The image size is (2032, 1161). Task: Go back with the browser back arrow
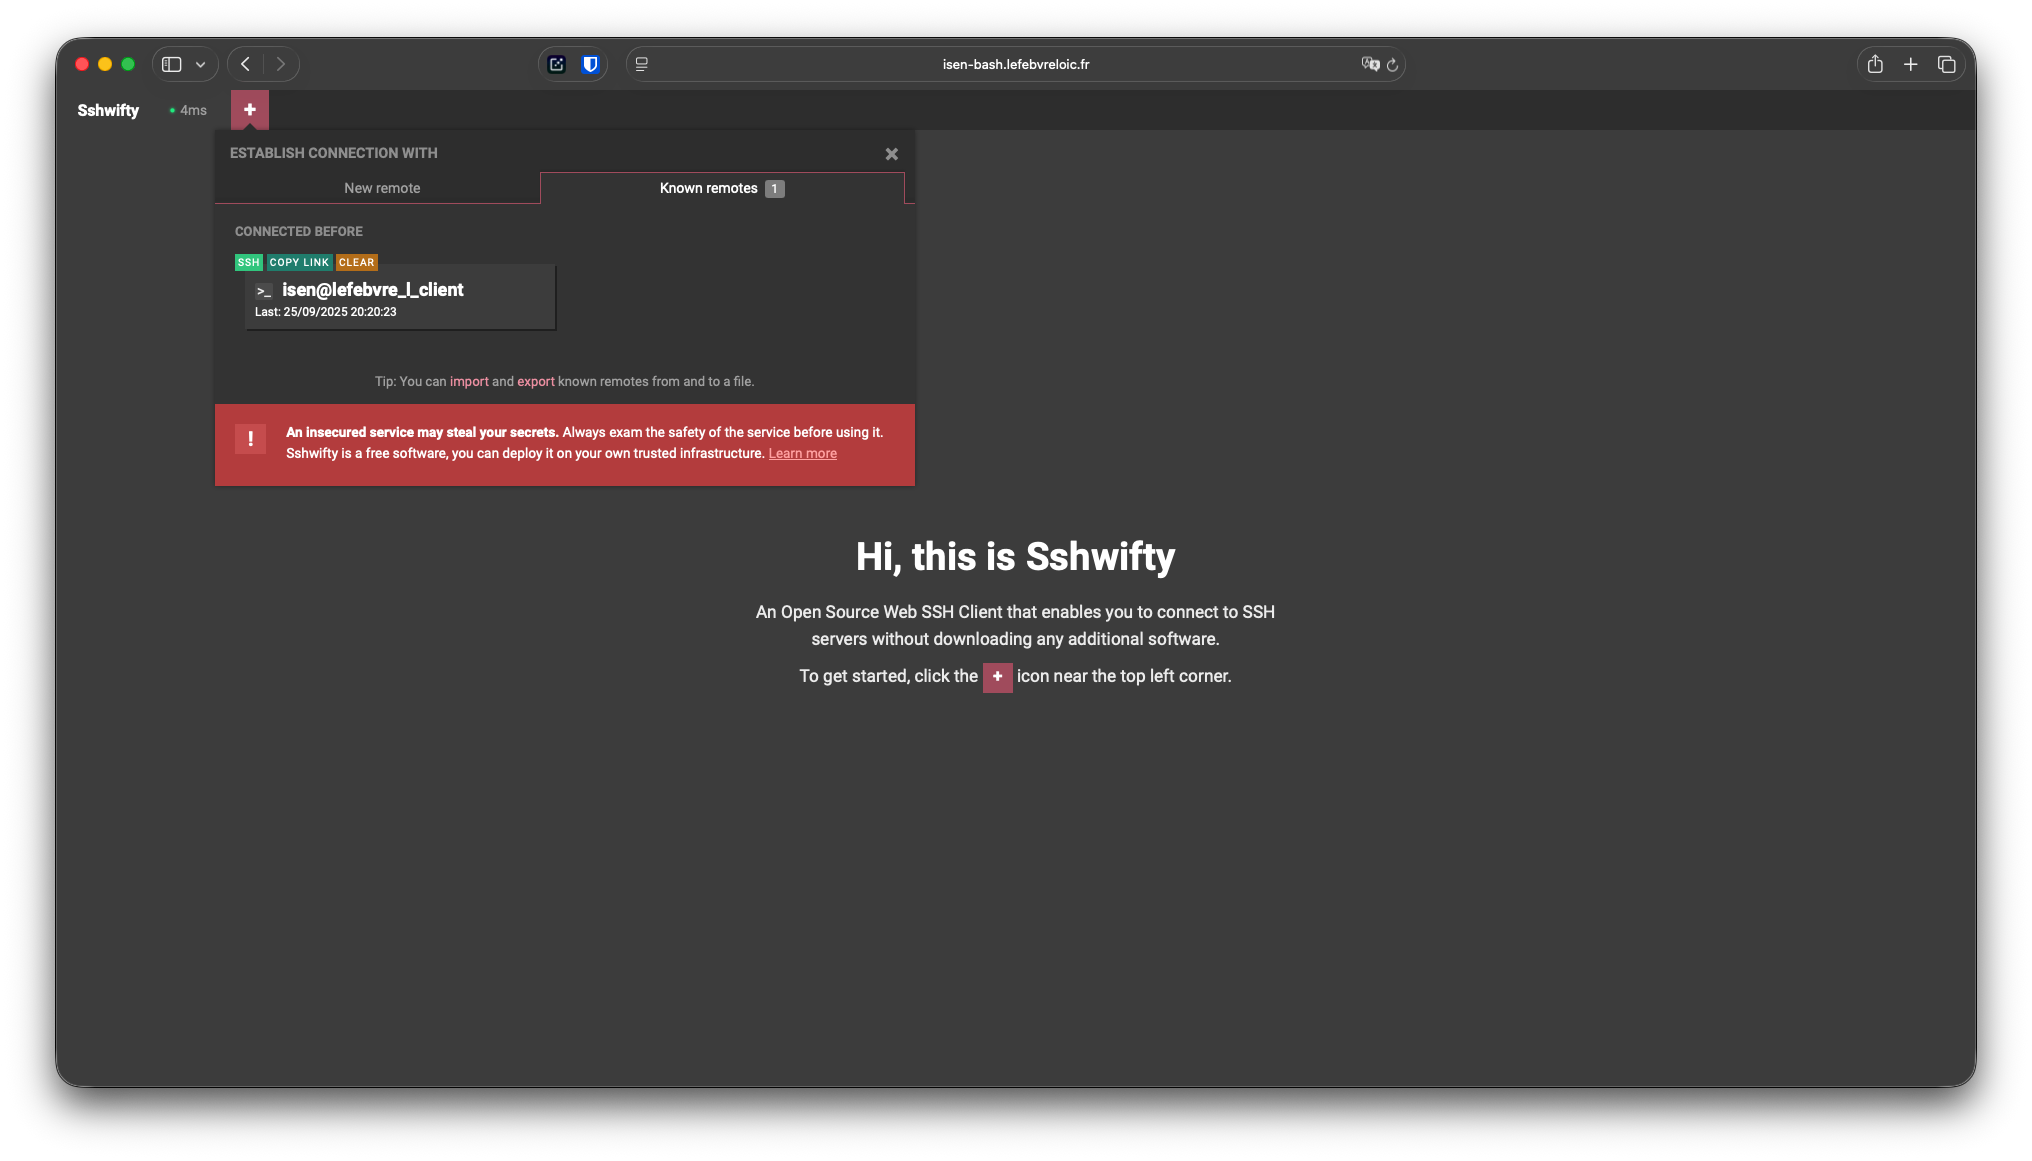click(245, 64)
